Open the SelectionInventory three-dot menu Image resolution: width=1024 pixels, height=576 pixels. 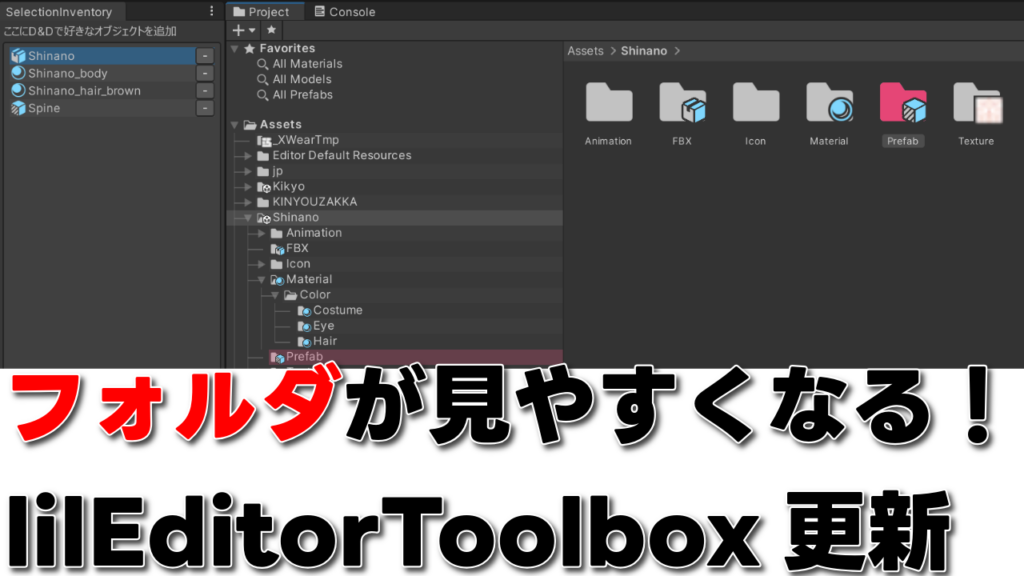(x=212, y=10)
